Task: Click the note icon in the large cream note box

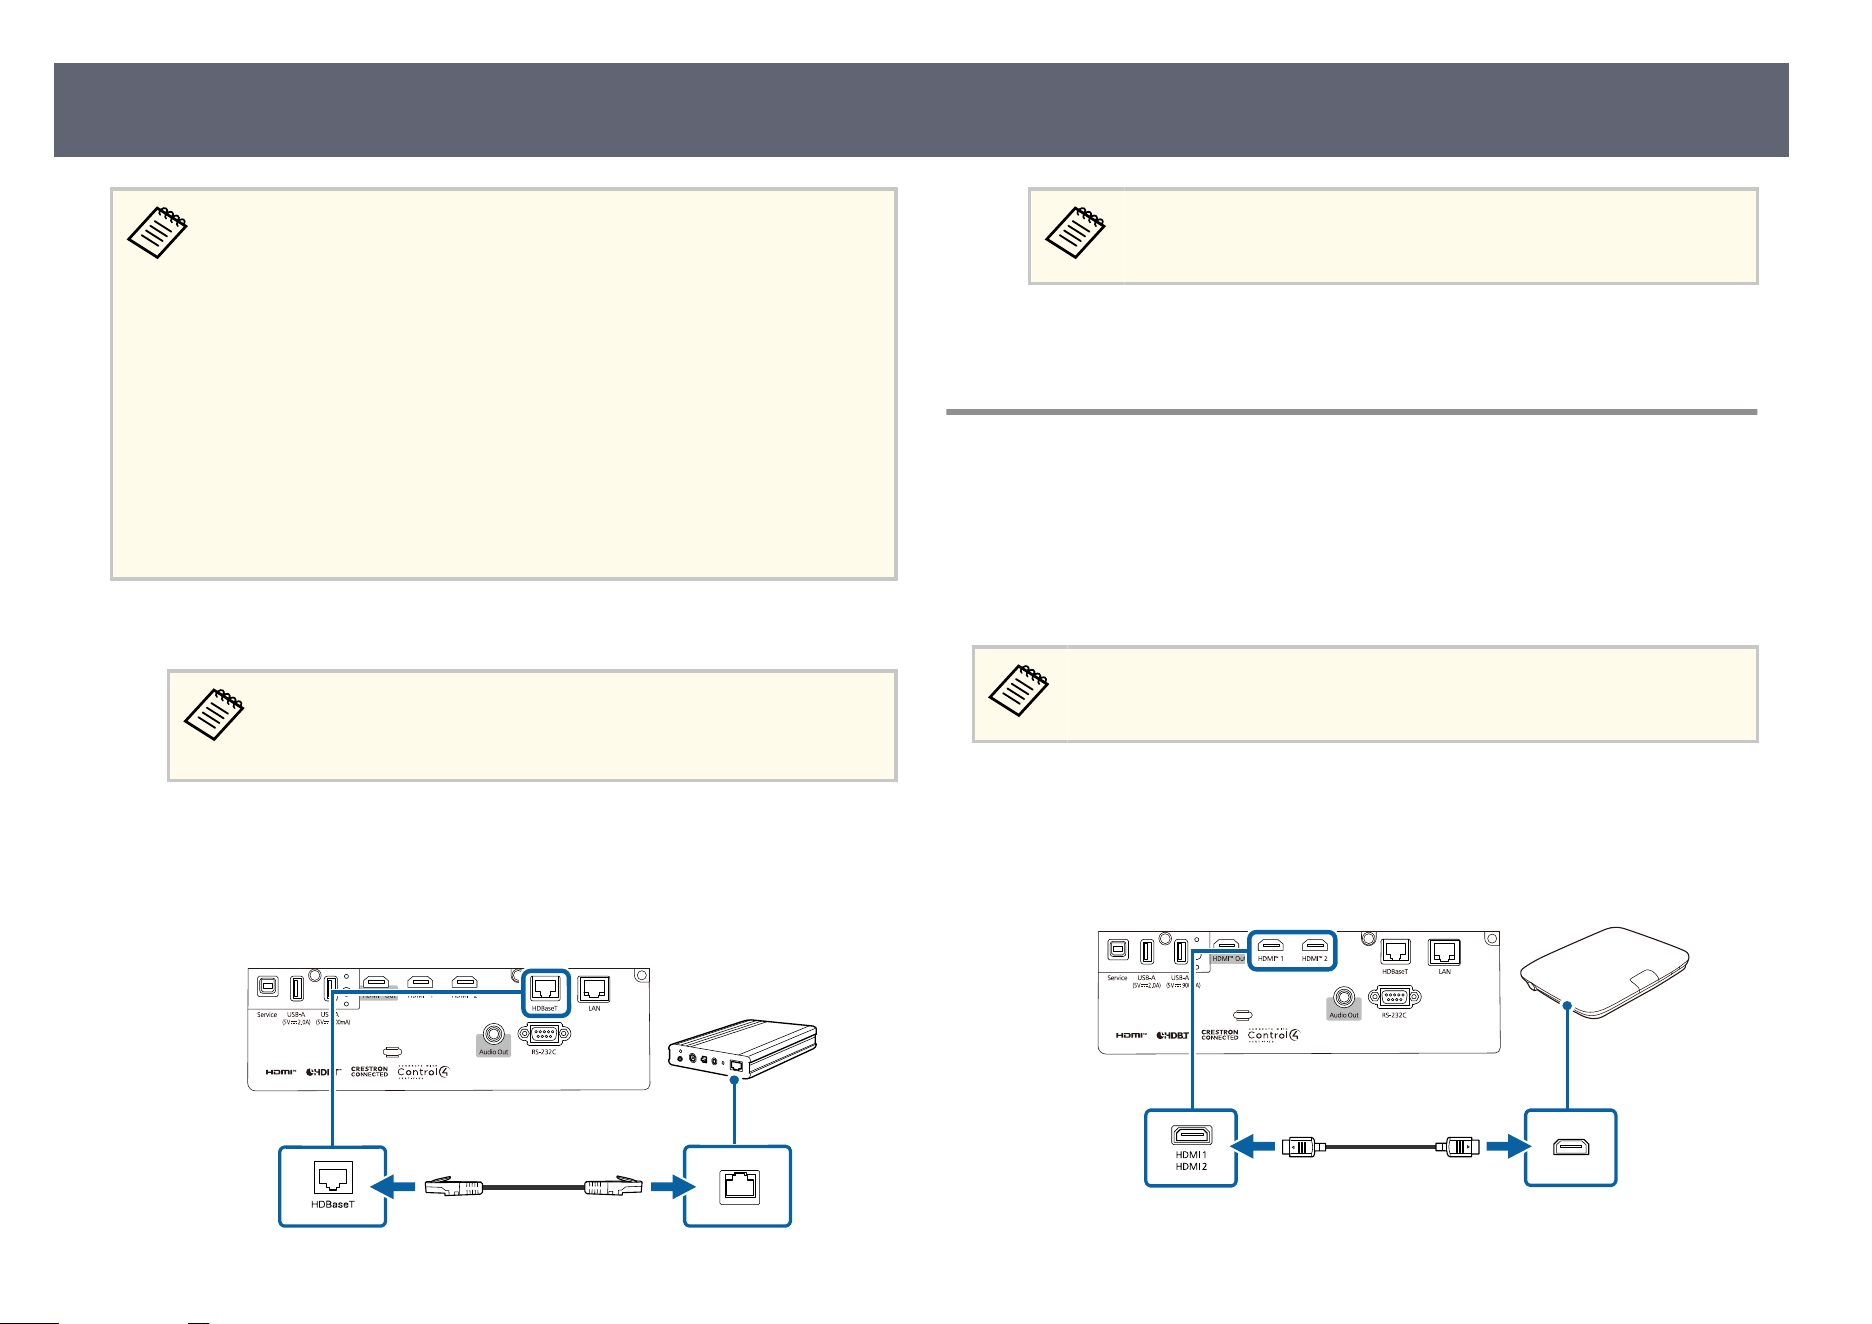Action: [x=158, y=233]
